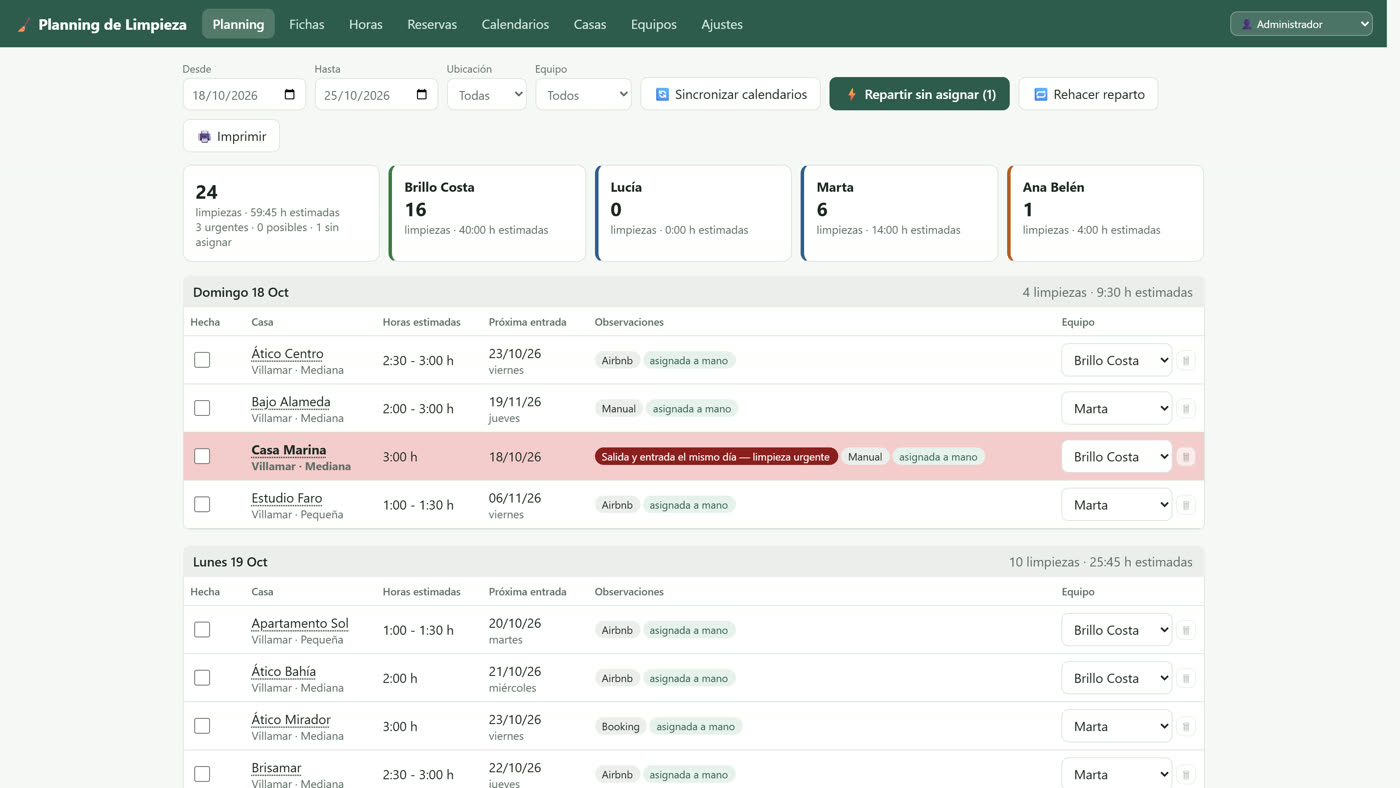Screen dimensions: 1400x788
Task: Delete the Ático Bahía row with its trash icon
Action: pyautogui.click(x=1186, y=678)
